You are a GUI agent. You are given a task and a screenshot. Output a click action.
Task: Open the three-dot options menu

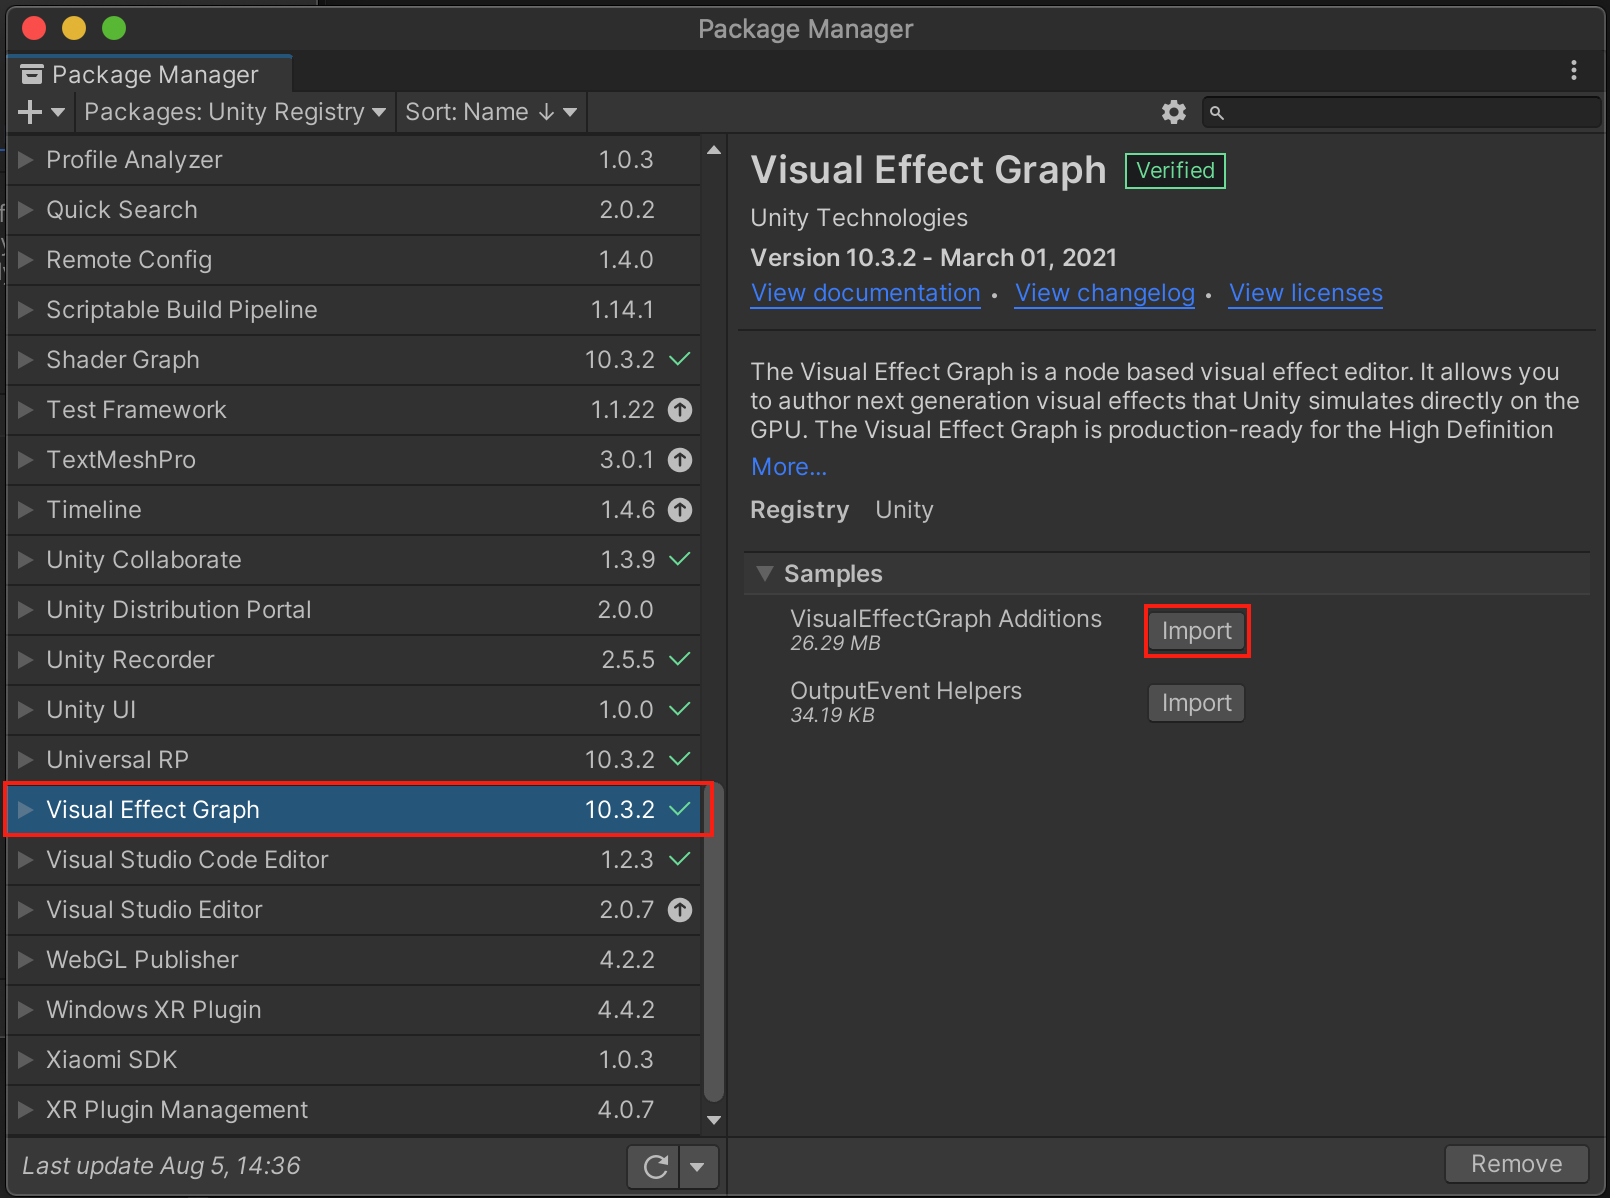[1573, 70]
